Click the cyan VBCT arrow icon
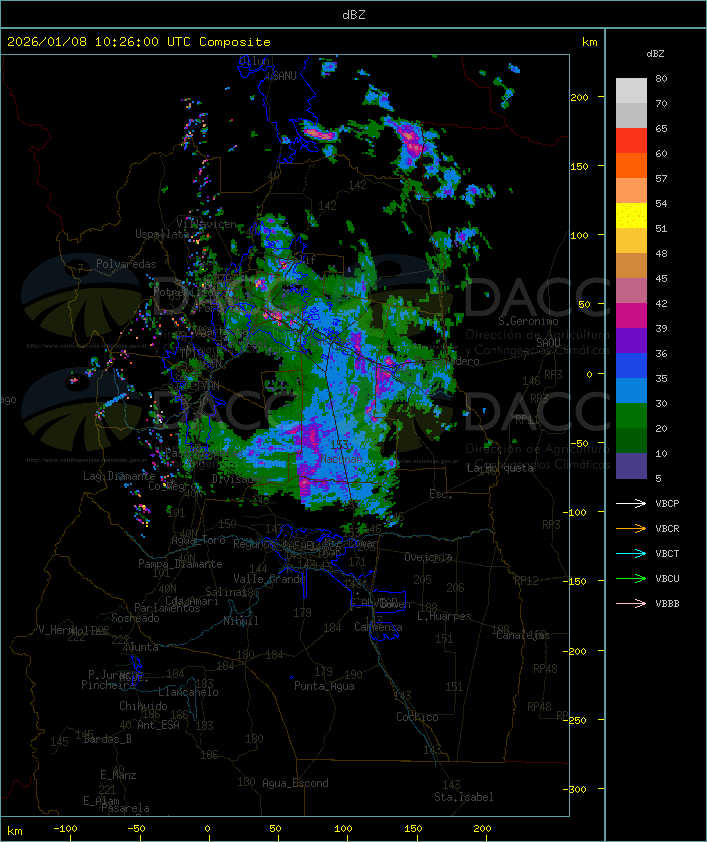Screen dimensions: 707x842 [x=632, y=553]
